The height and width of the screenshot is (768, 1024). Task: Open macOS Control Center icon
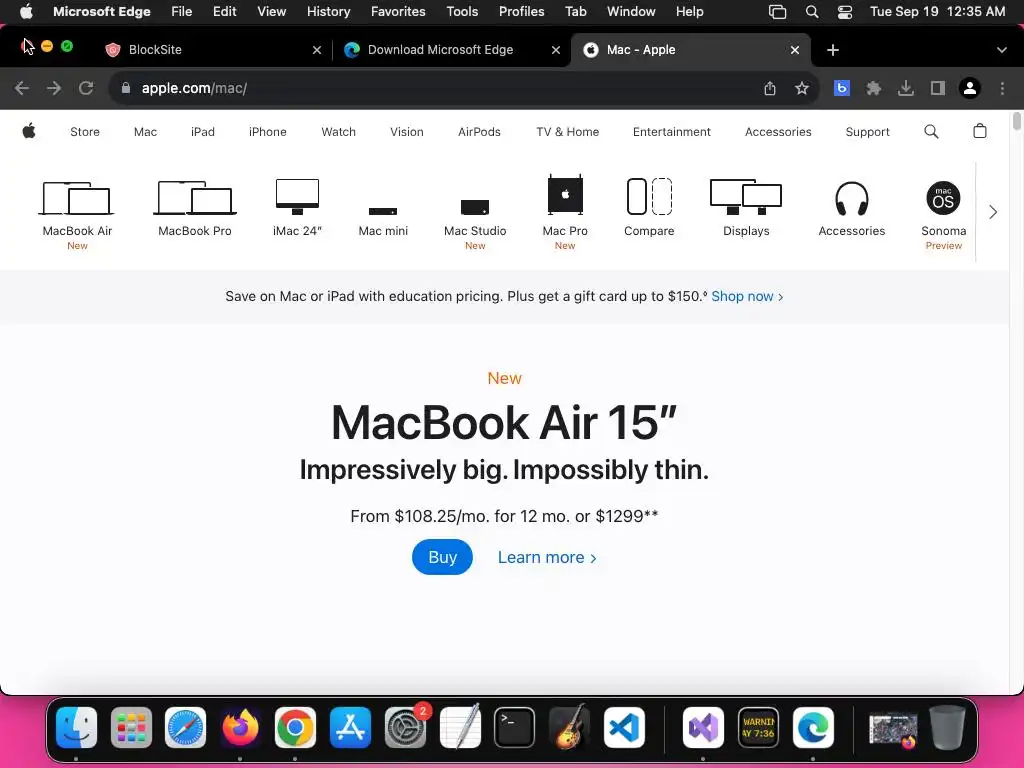pyautogui.click(x=844, y=12)
